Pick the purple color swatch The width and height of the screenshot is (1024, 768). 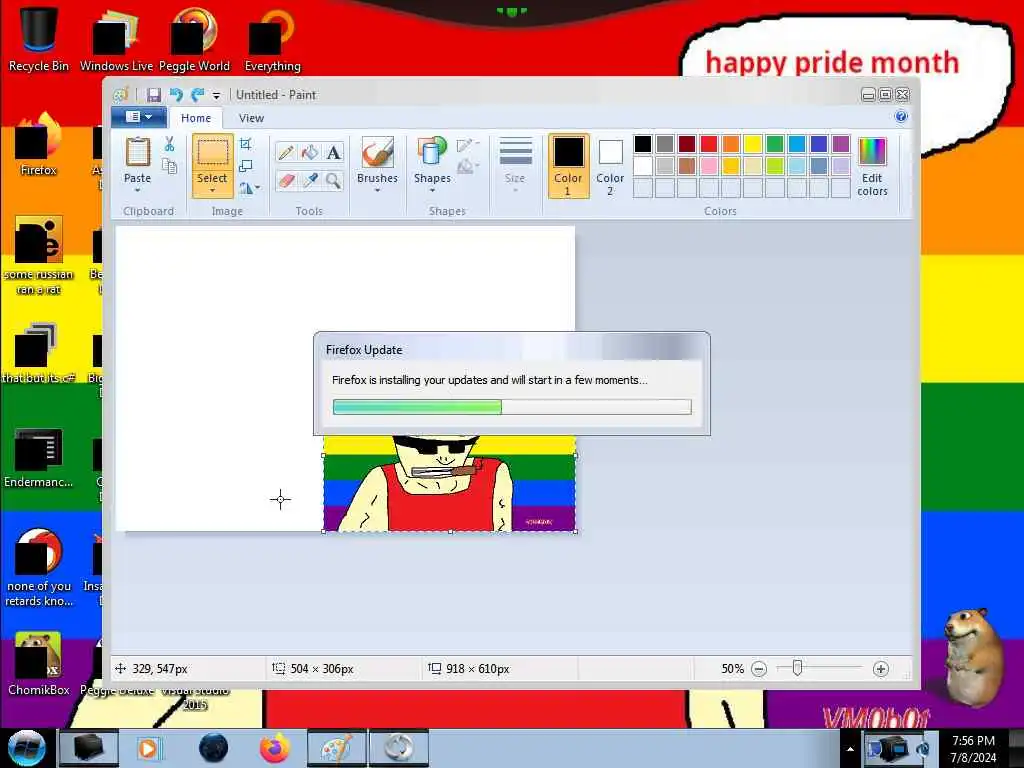(x=841, y=144)
